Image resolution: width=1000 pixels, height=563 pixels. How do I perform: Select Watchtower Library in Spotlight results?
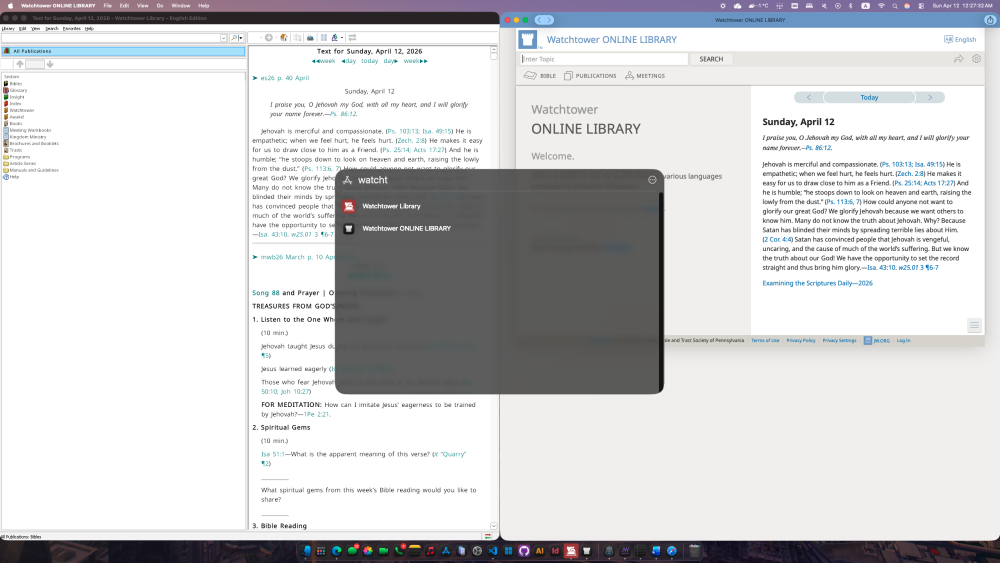pos(390,206)
